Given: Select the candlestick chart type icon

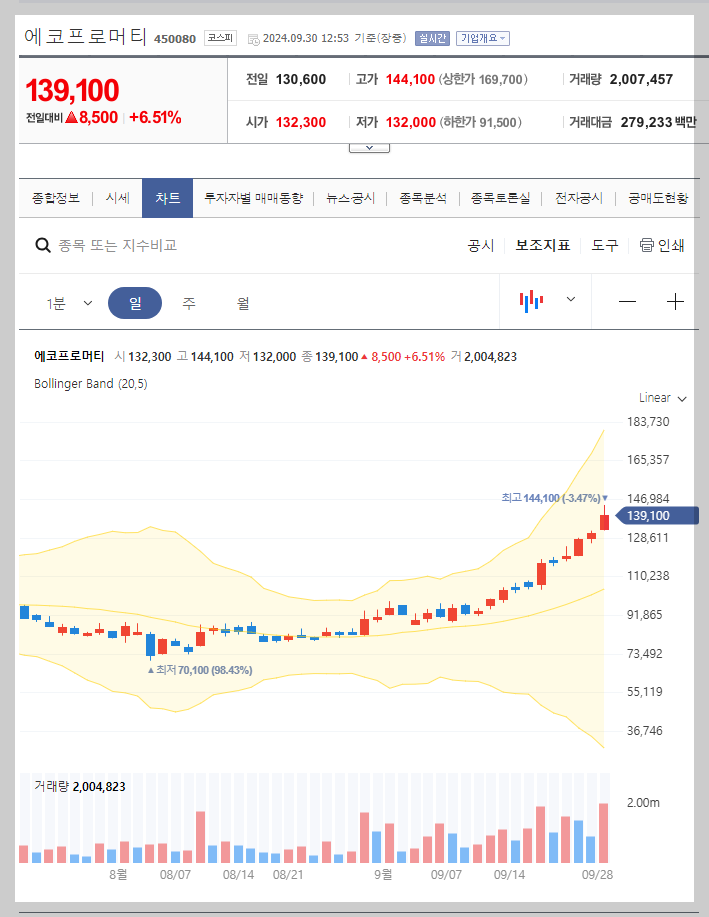Looking at the screenshot, I should tap(531, 299).
